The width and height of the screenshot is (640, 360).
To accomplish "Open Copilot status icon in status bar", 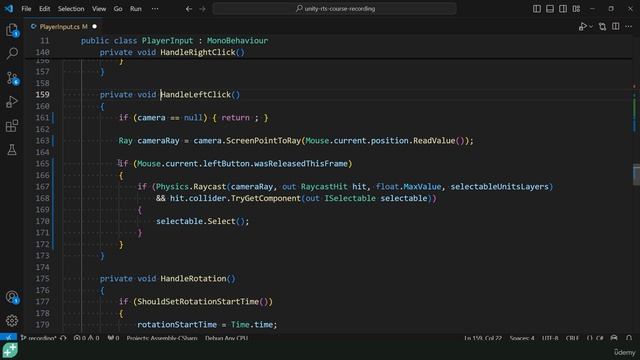I will tap(614, 338).
